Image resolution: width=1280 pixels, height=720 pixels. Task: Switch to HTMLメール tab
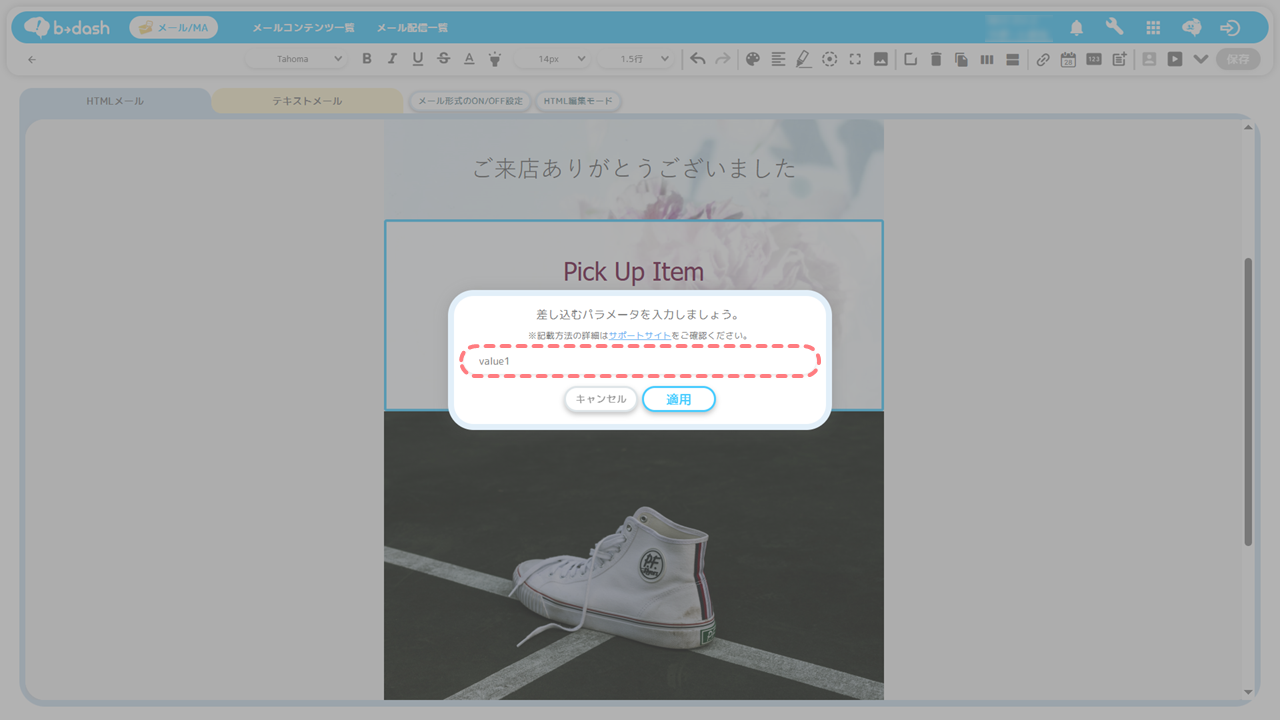click(115, 101)
